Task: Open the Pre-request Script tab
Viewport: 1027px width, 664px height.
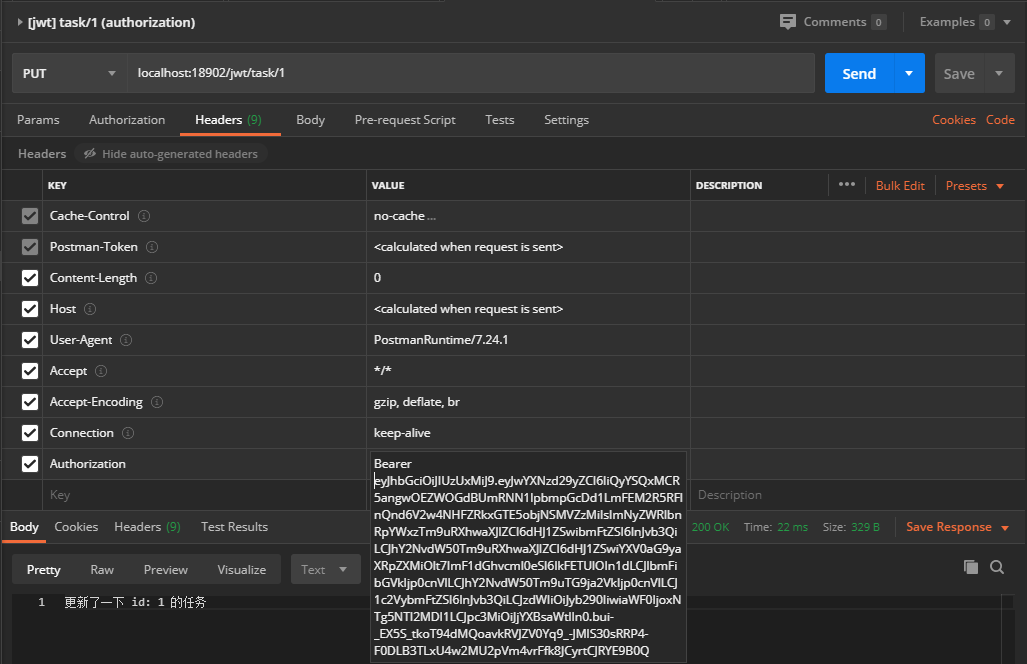Action: tap(405, 120)
